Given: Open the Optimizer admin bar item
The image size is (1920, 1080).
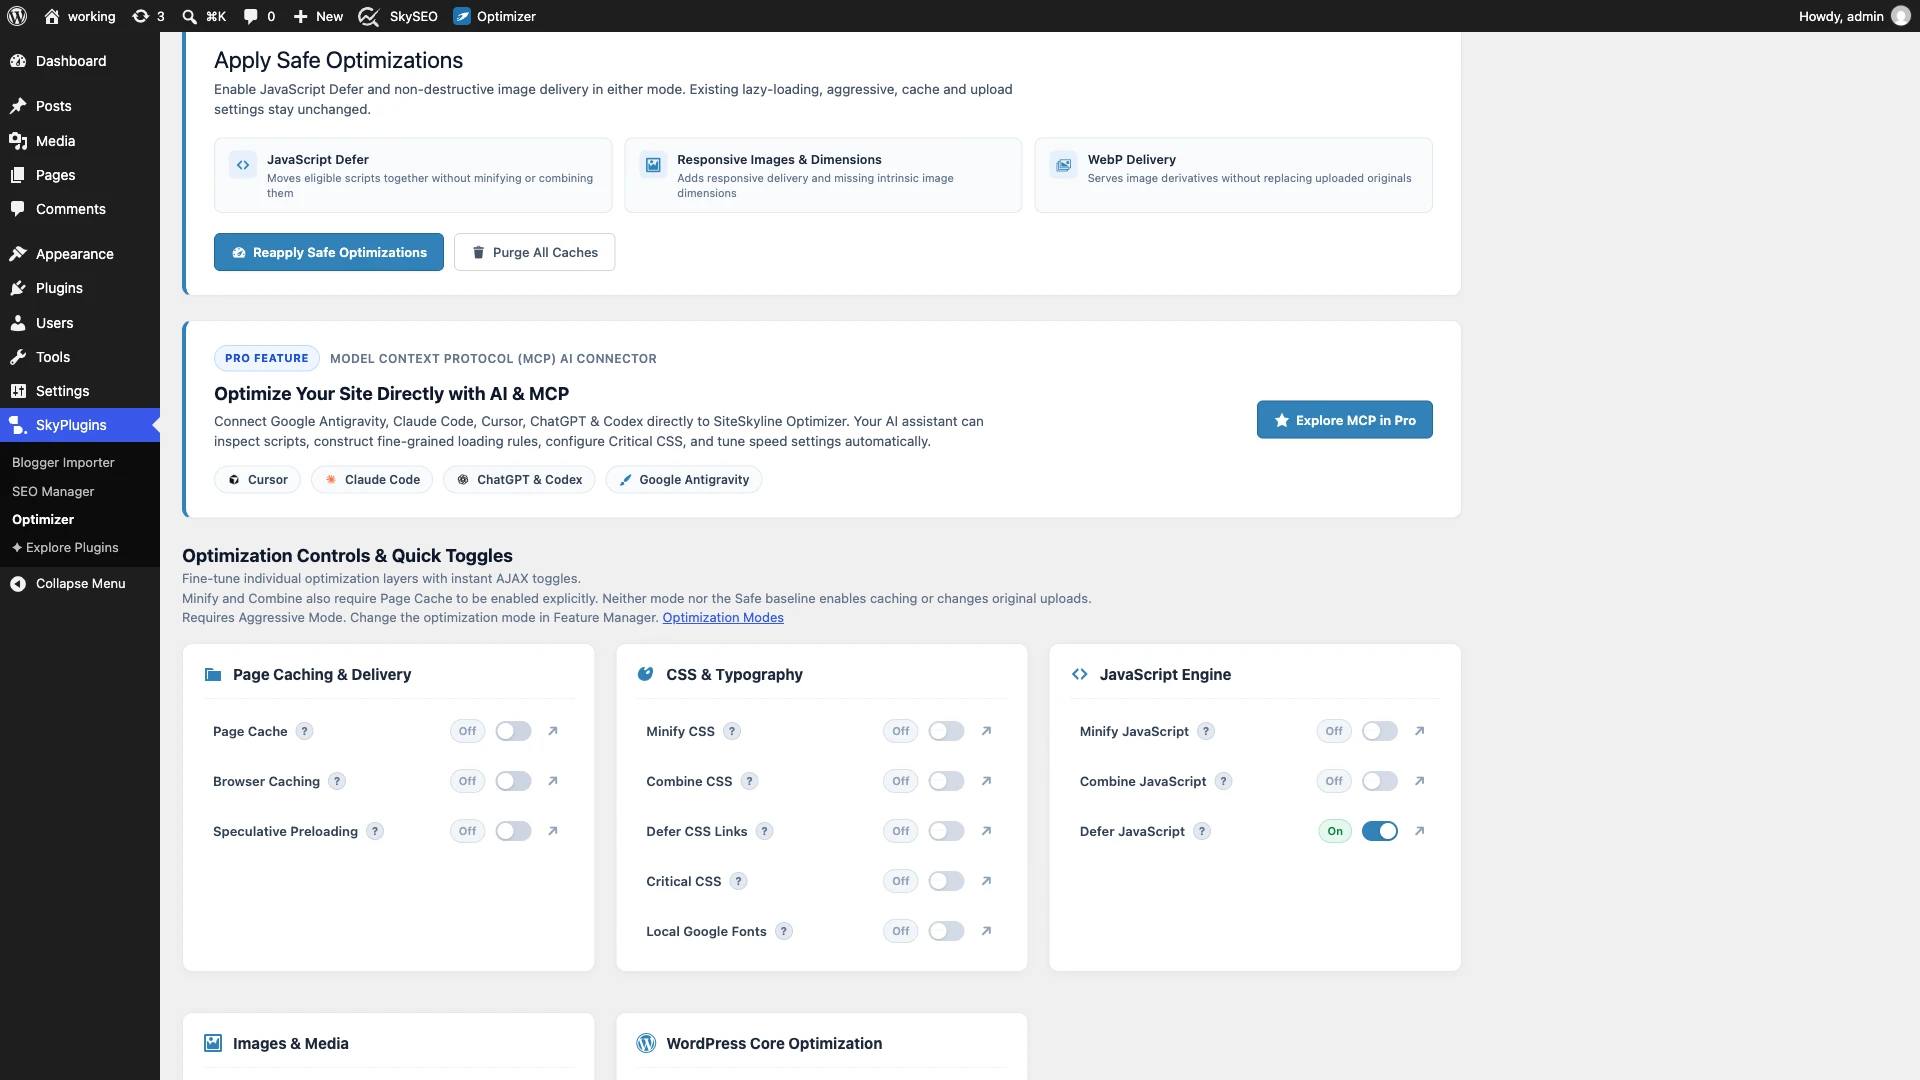Looking at the screenshot, I should coord(494,16).
